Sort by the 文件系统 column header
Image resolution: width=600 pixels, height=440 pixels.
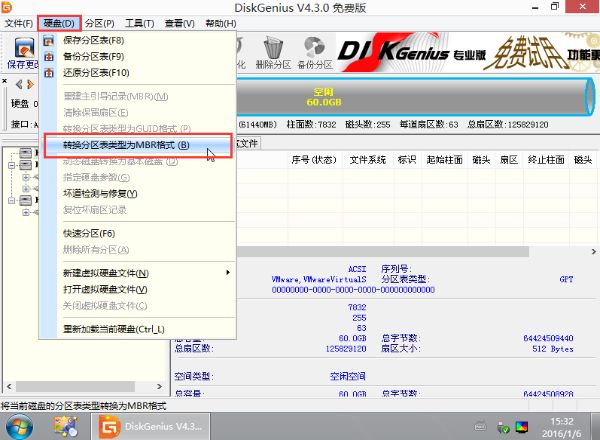368,160
